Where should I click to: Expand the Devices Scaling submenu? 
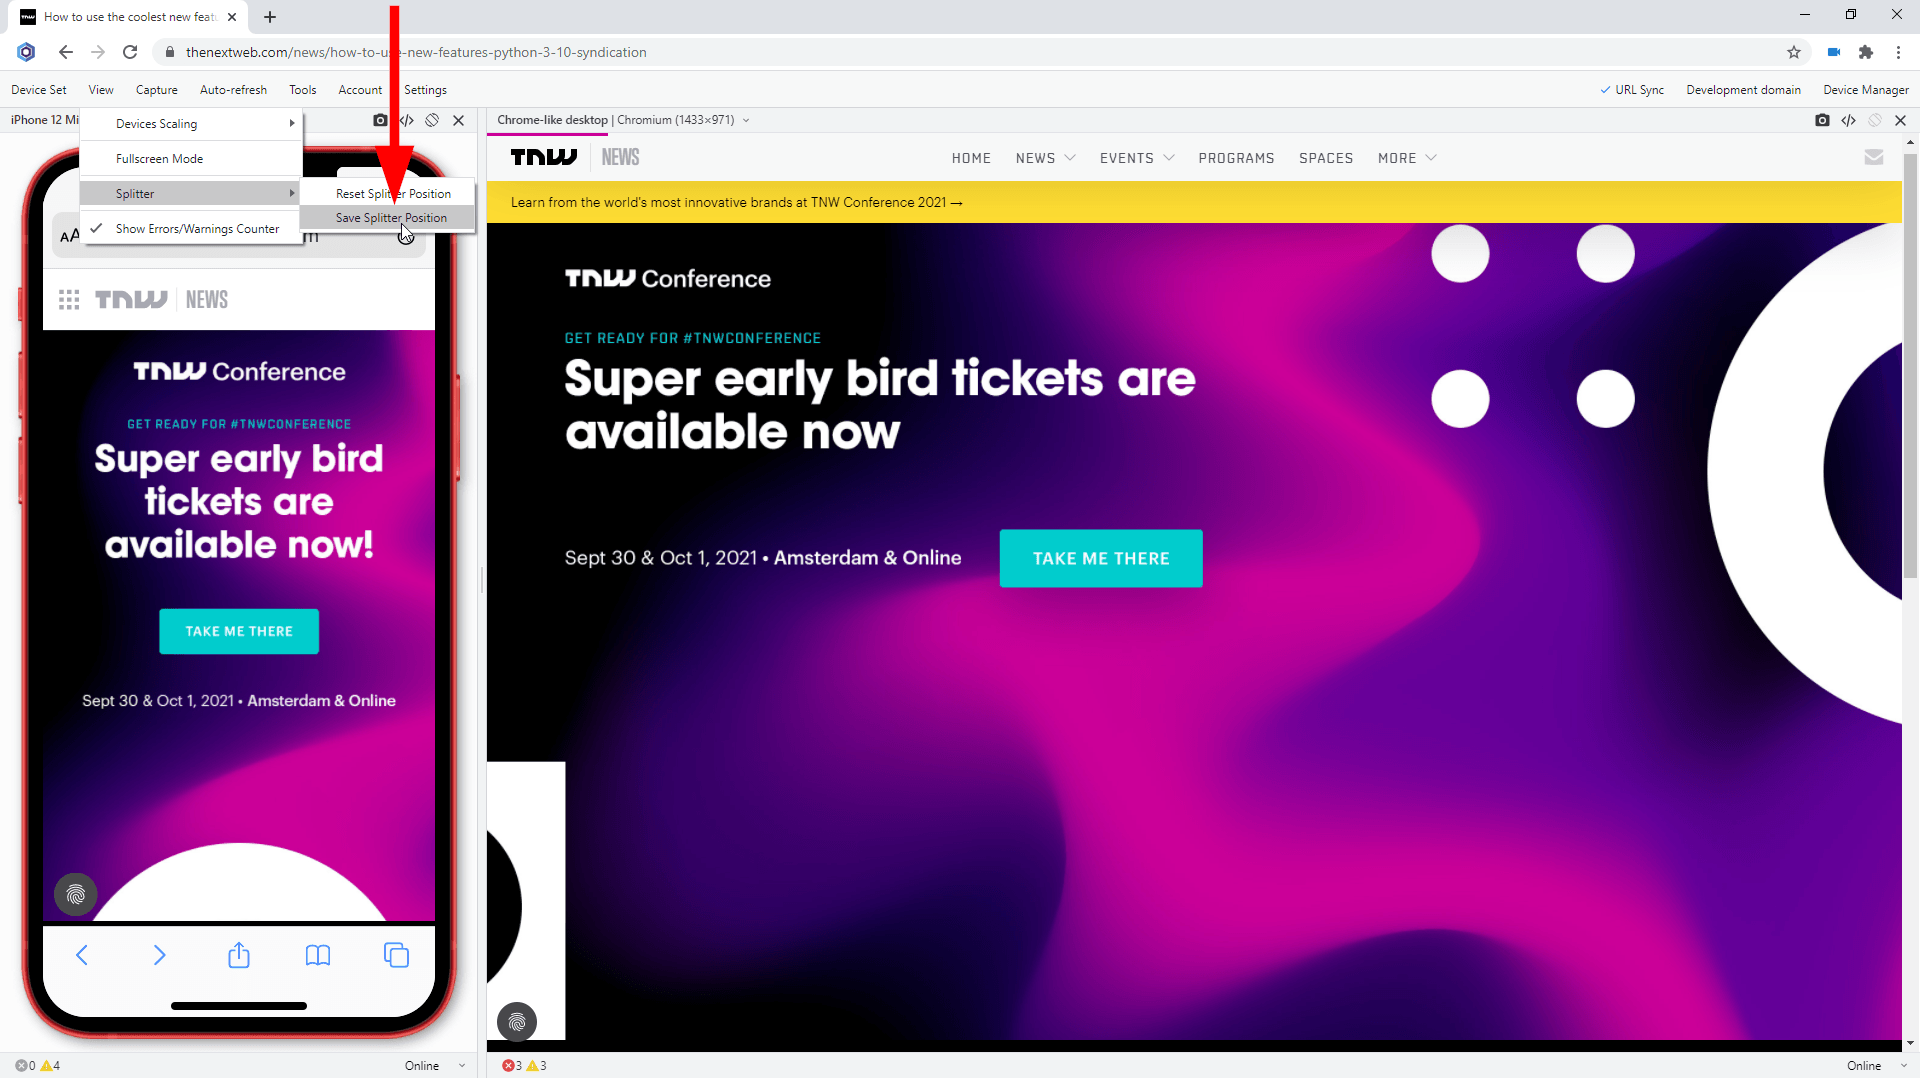point(191,124)
